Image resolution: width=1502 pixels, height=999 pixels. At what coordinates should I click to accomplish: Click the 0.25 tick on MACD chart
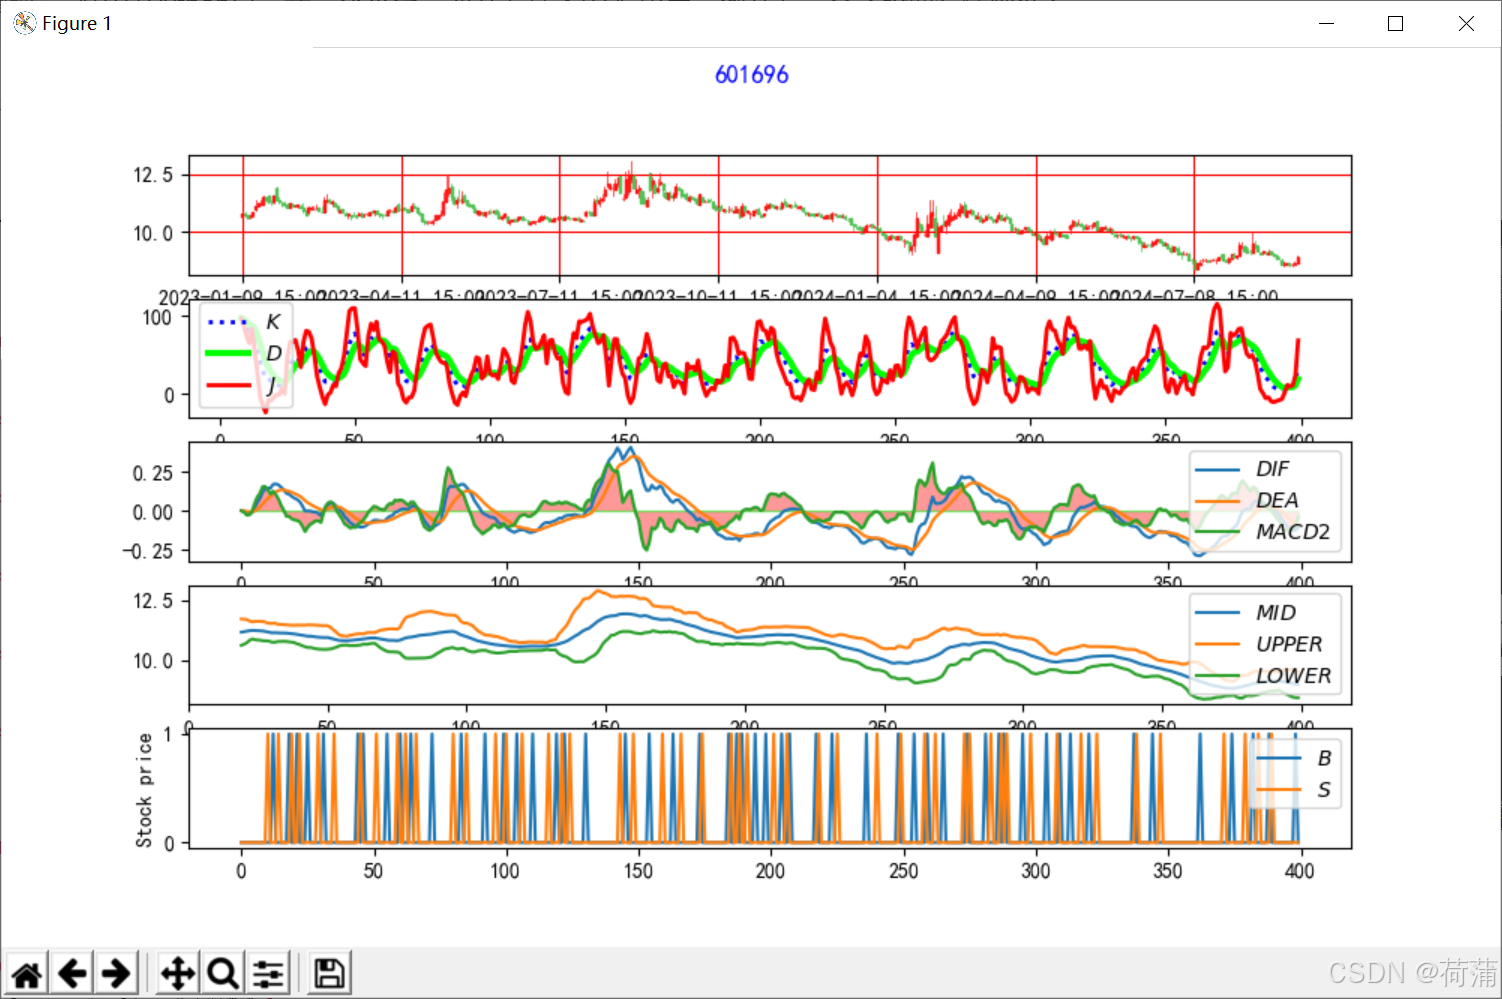[153, 473]
